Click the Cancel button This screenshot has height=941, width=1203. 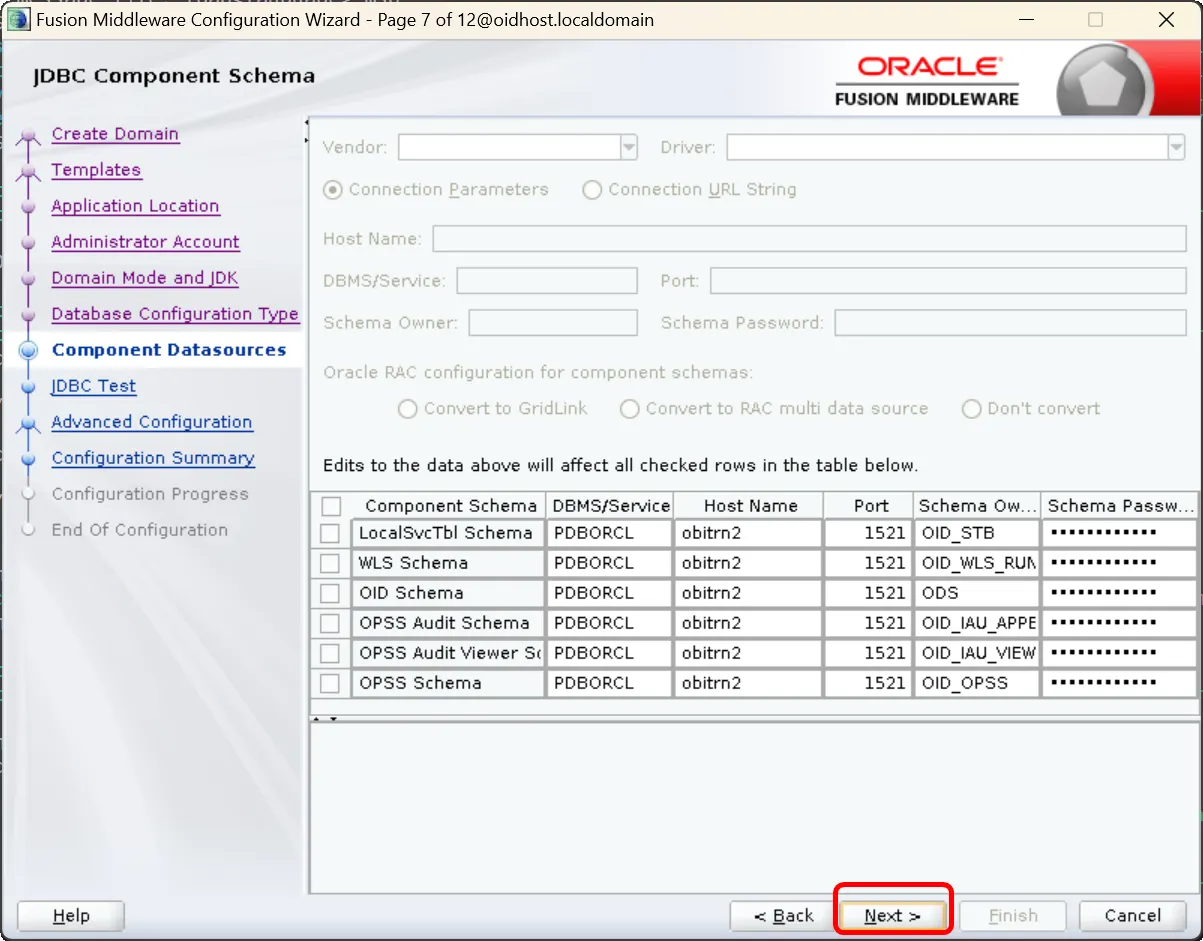(x=1133, y=916)
